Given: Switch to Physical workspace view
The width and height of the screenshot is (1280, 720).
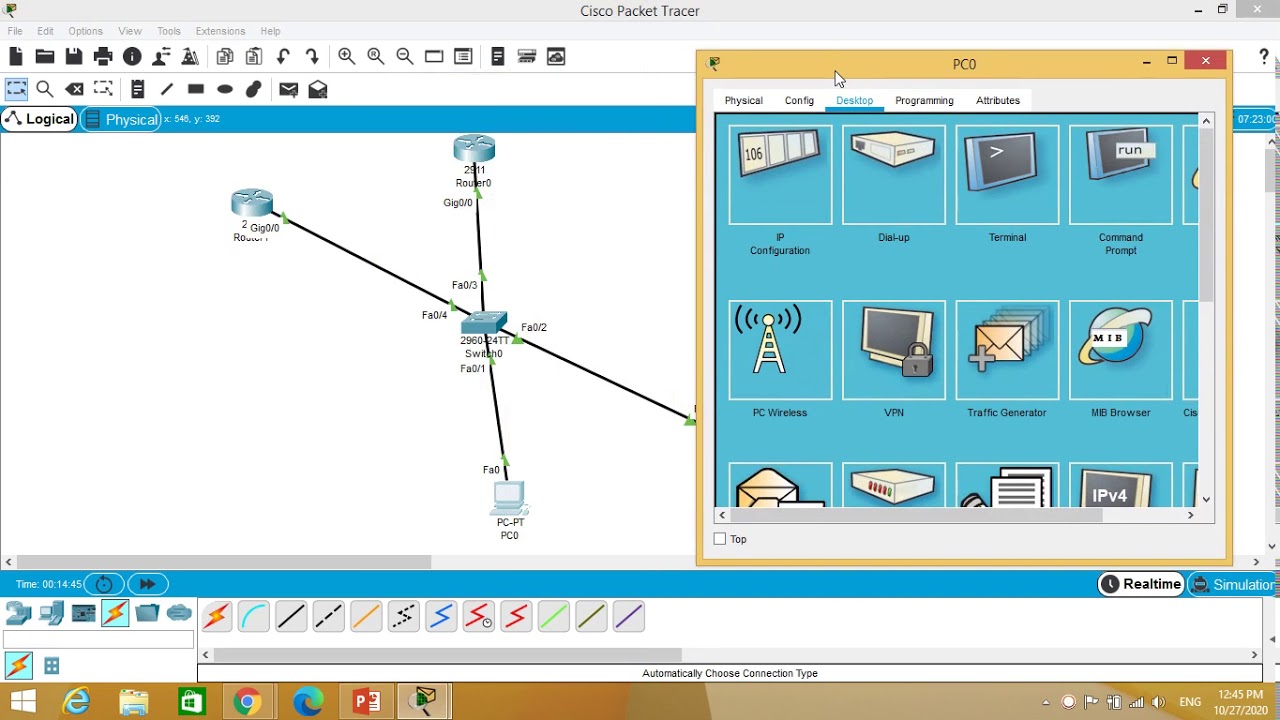Looking at the screenshot, I should tap(121, 119).
